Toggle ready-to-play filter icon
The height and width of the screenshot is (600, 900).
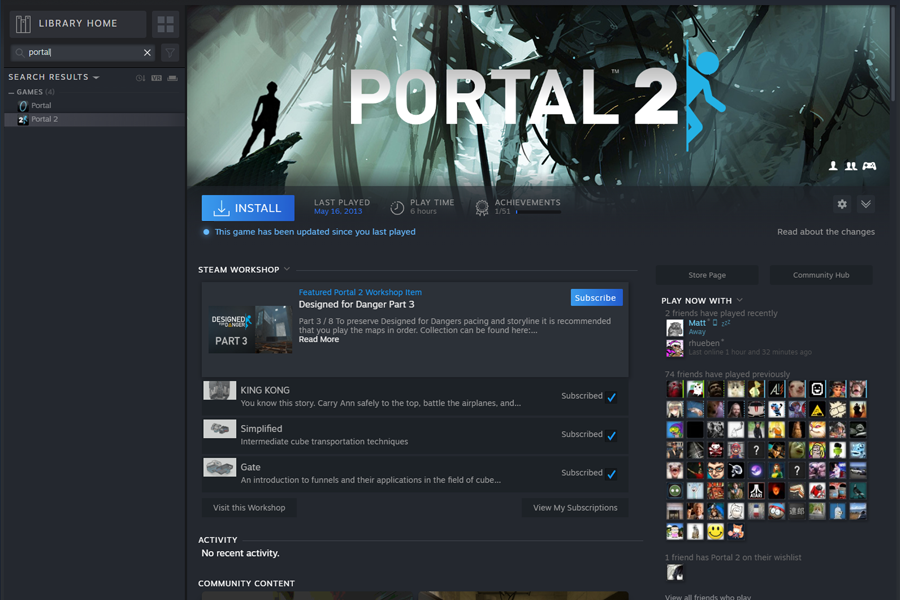click(172, 78)
